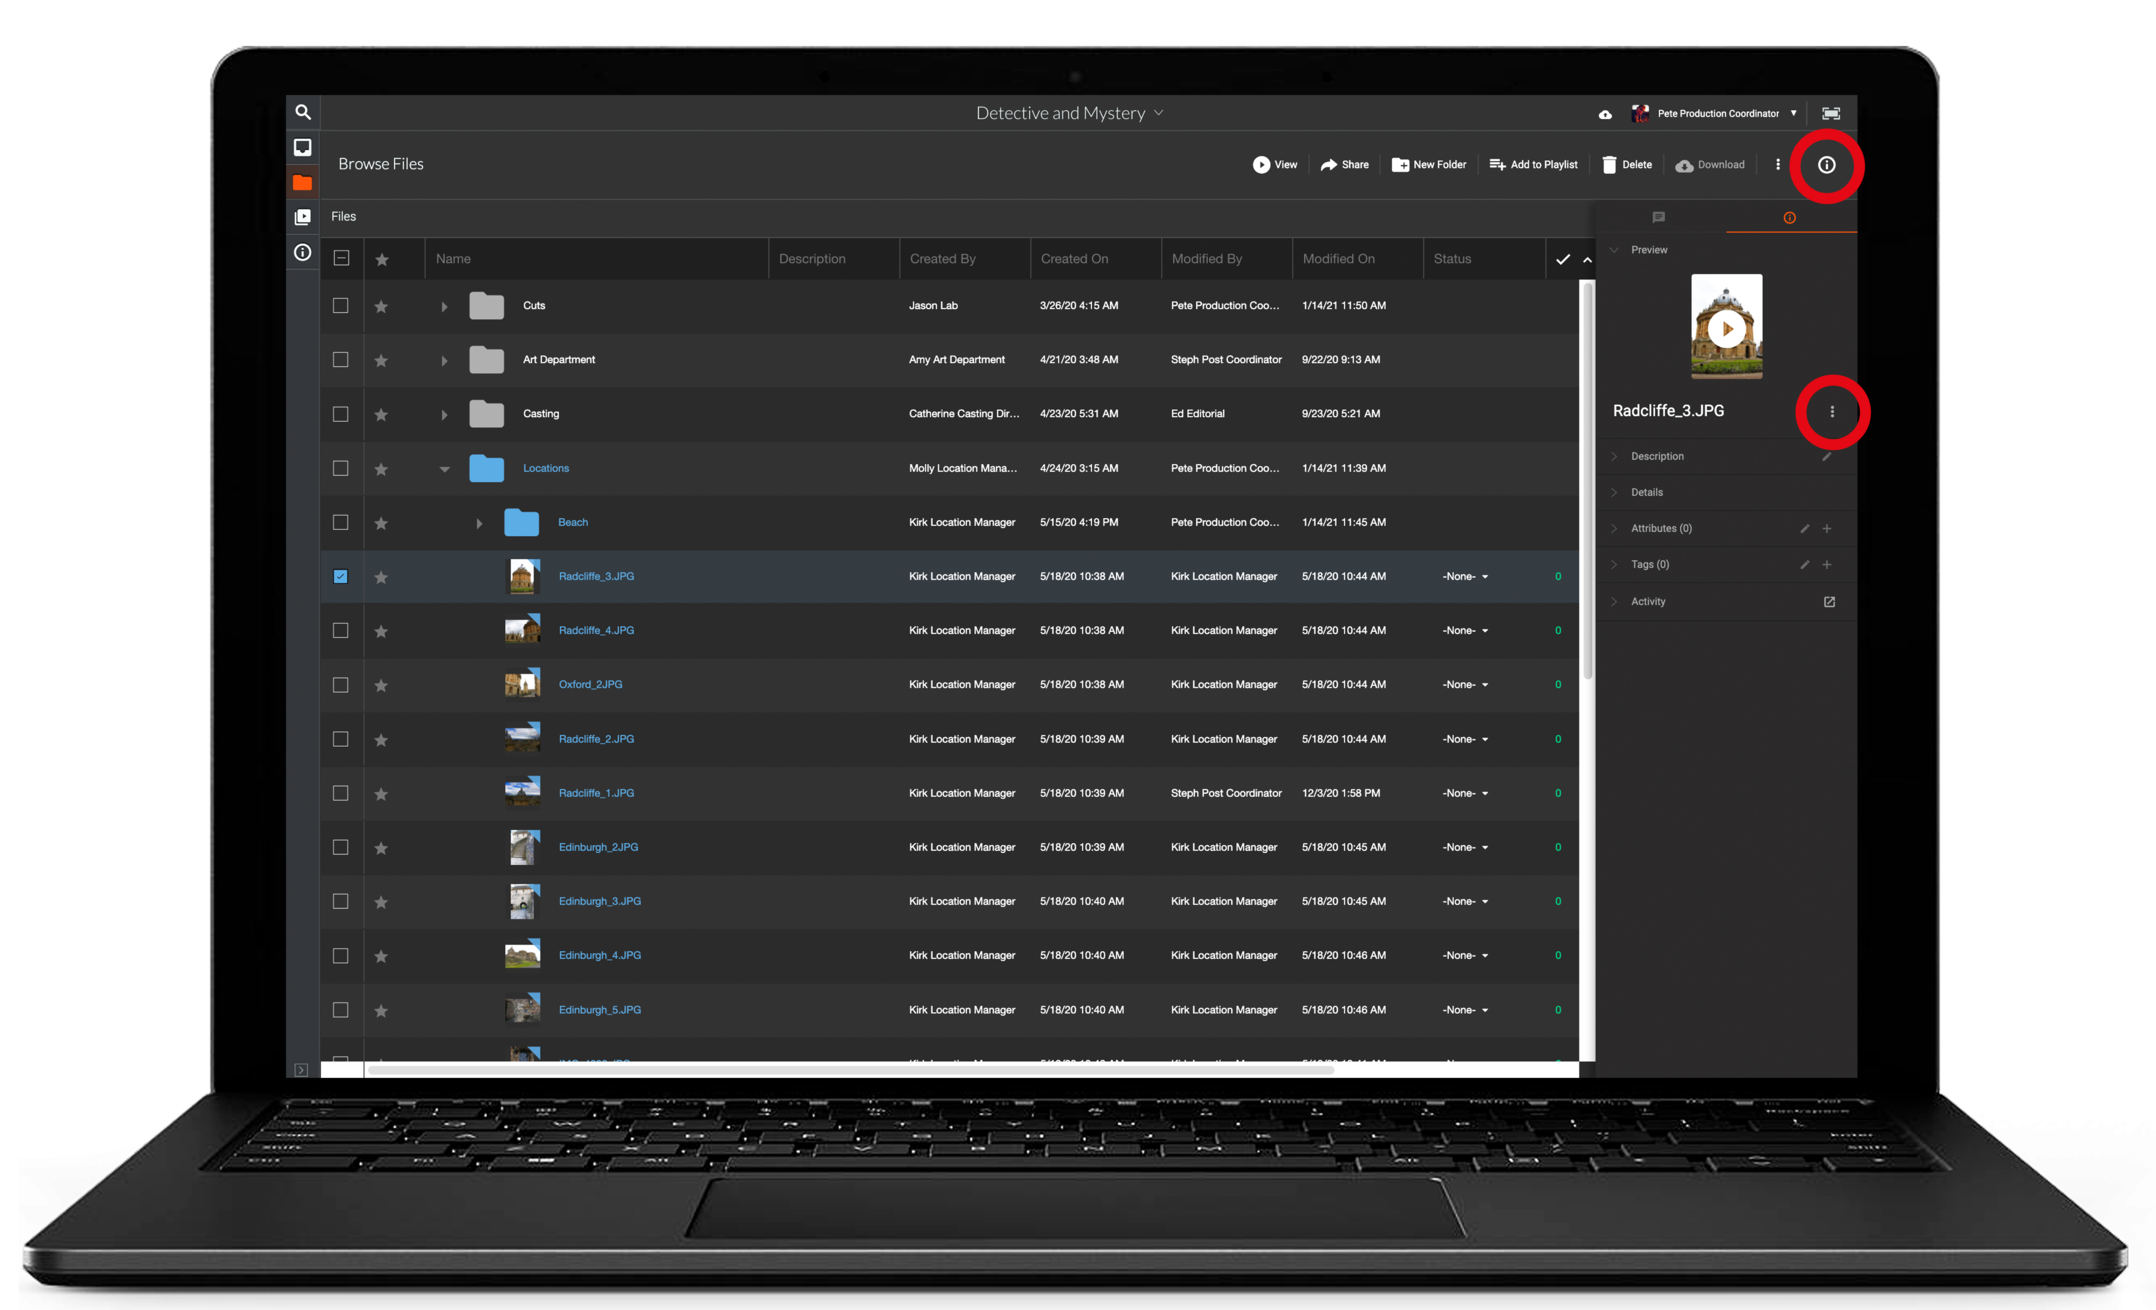
Task: Open the Detective and Mystery project dropdown
Action: pyautogui.click(x=1069, y=113)
